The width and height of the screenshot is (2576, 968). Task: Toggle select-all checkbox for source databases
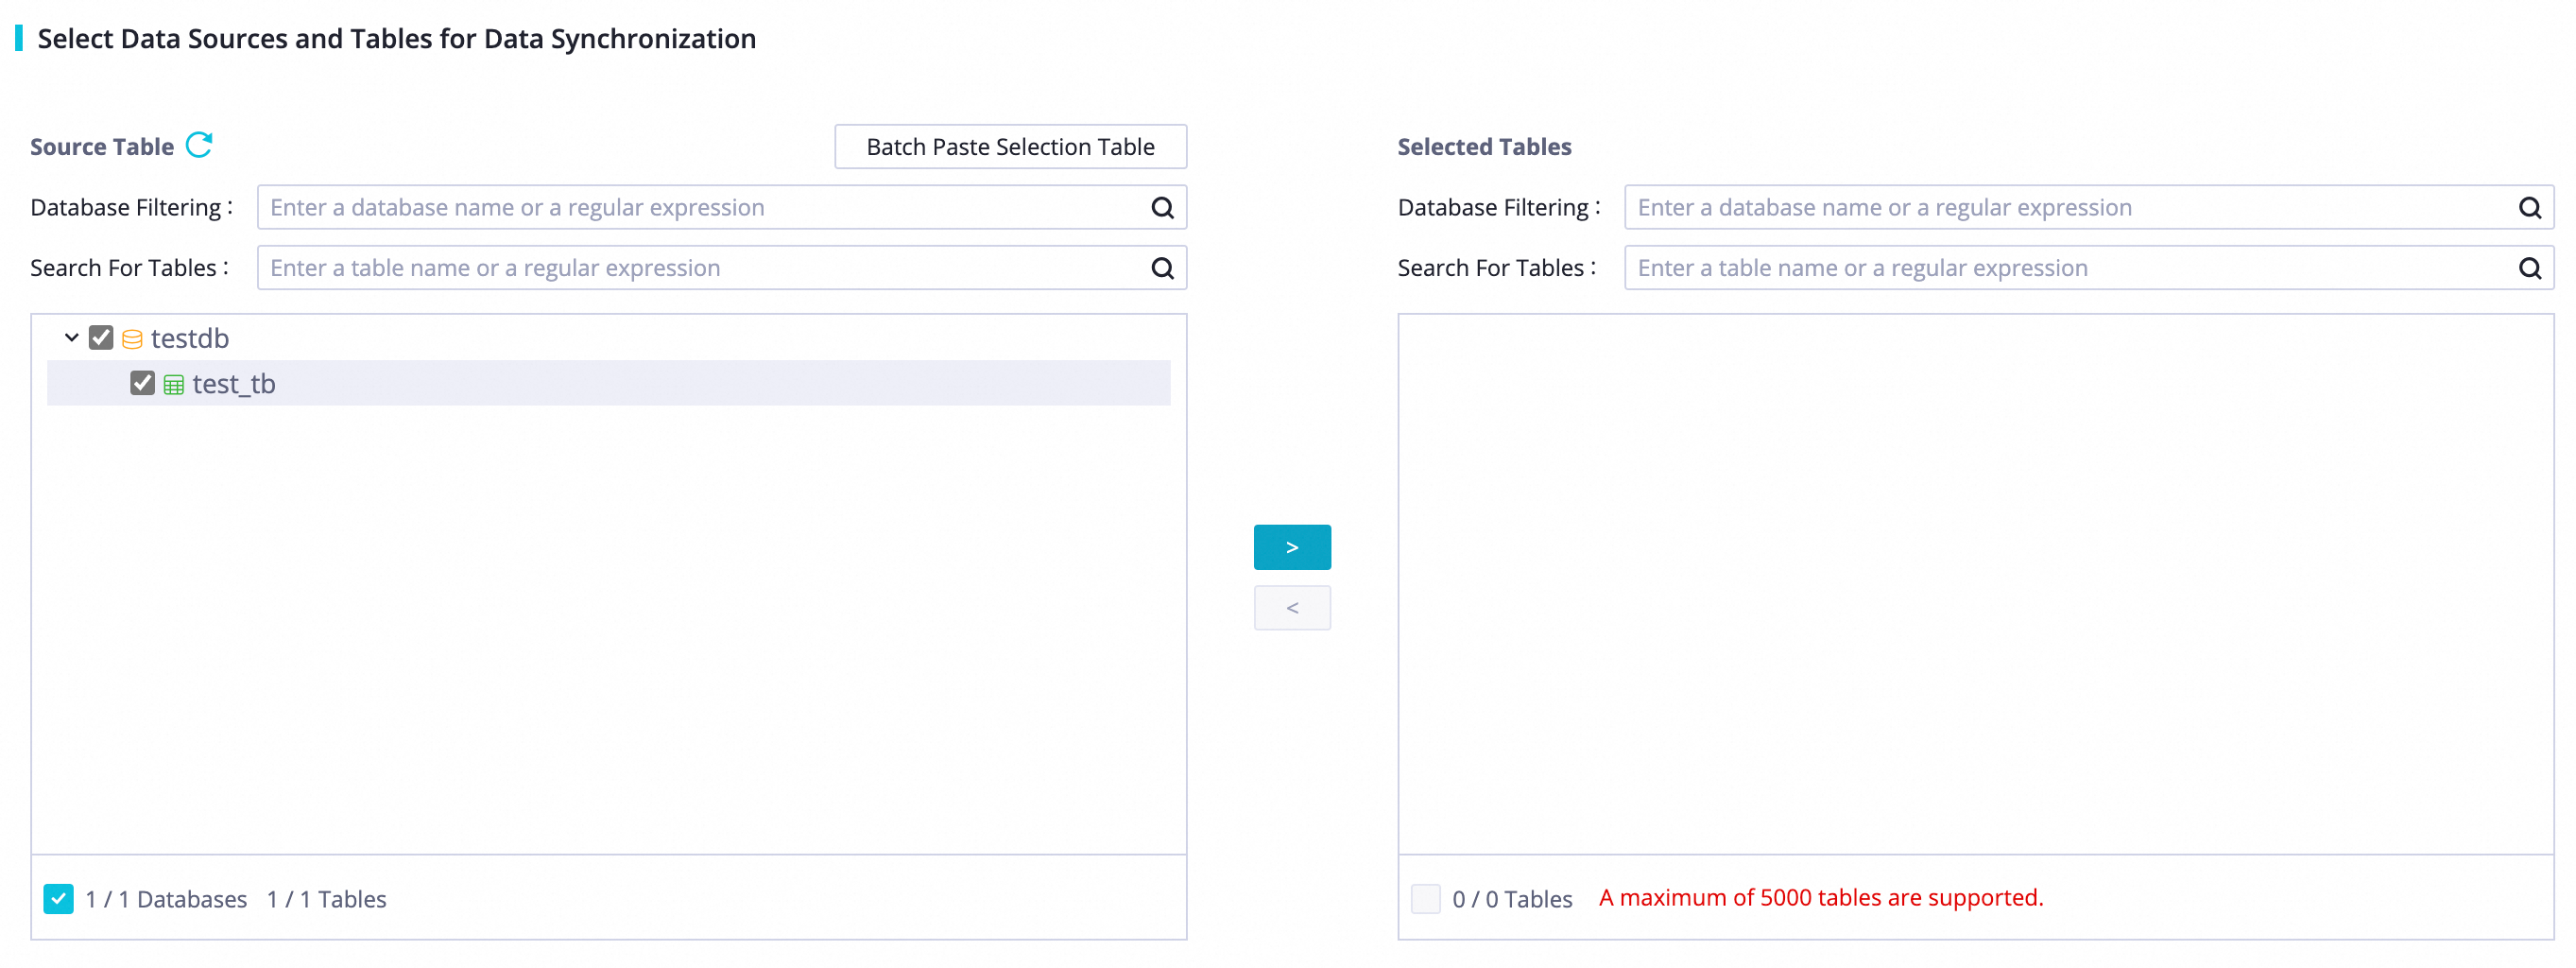(59, 899)
